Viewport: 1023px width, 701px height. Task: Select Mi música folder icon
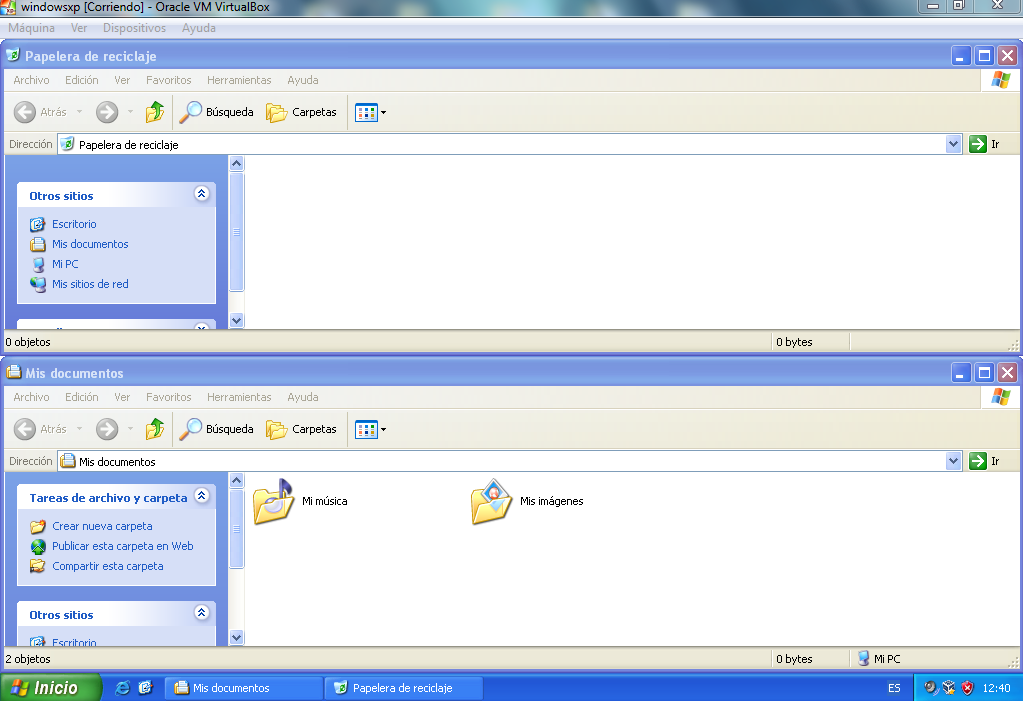pos(273,501)
